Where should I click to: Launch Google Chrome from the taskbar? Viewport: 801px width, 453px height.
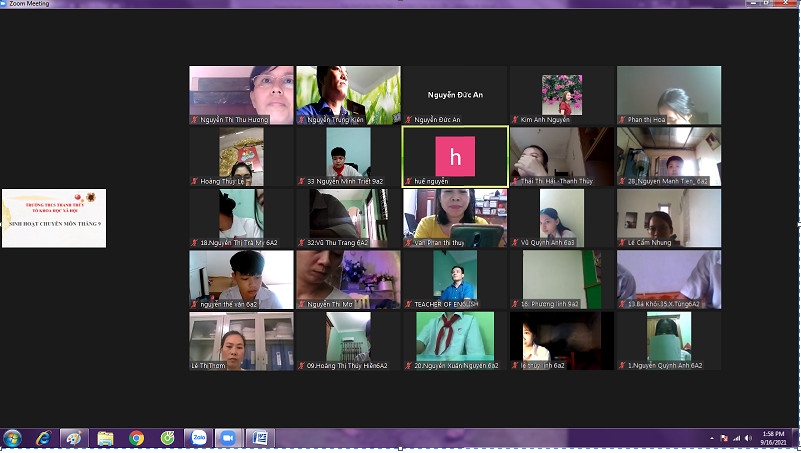[136, 438]
